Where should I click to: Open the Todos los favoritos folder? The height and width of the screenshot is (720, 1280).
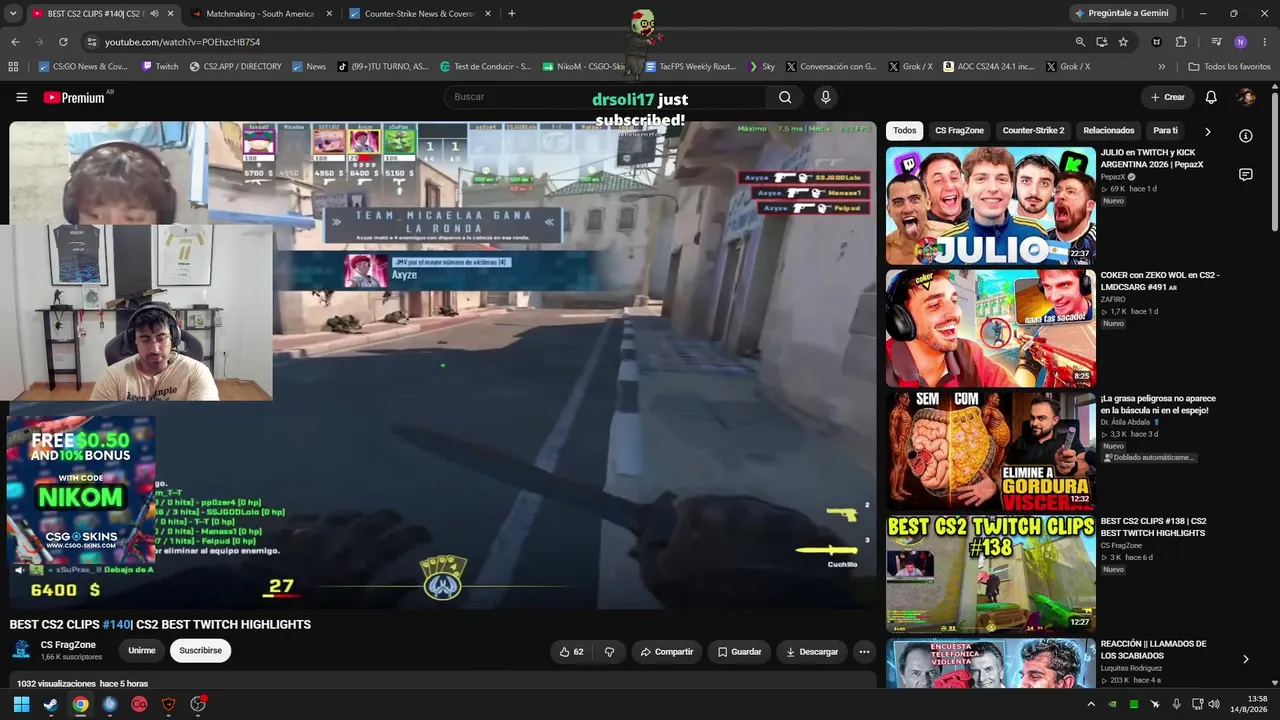[1229, 67]
